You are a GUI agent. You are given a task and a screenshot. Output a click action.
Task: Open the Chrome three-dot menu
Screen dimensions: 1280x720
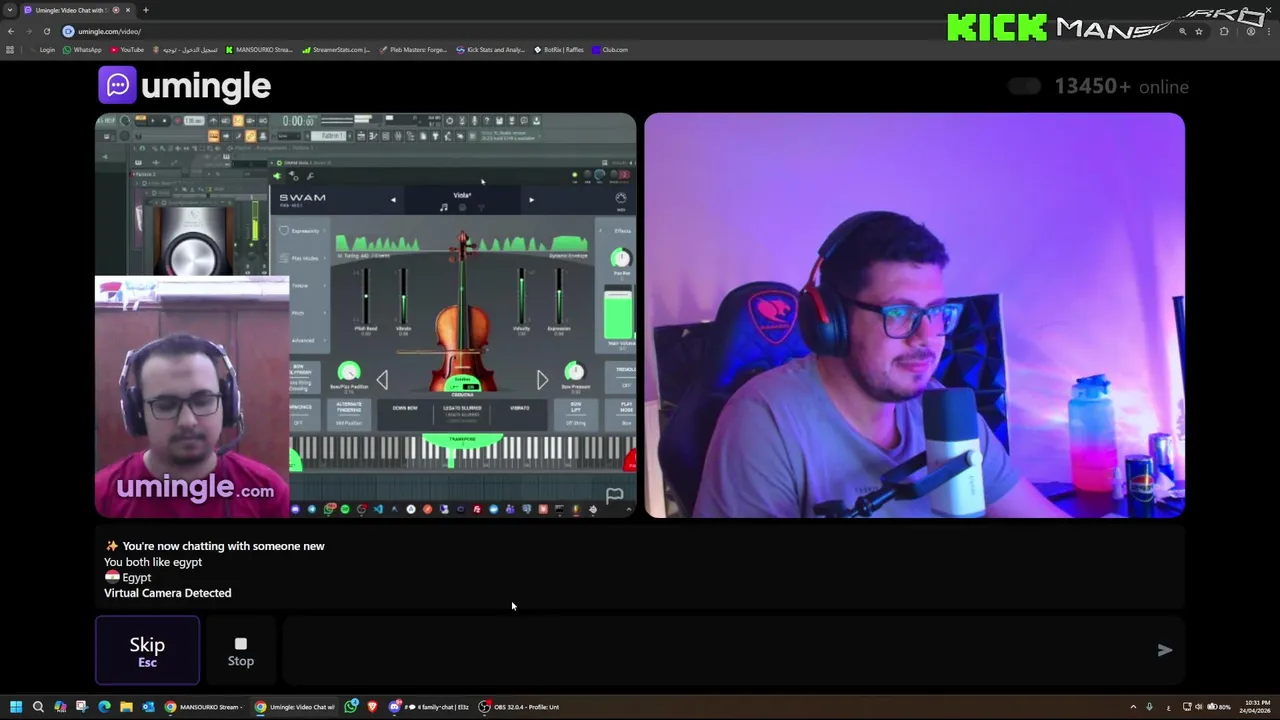[x=1269, y=31]
